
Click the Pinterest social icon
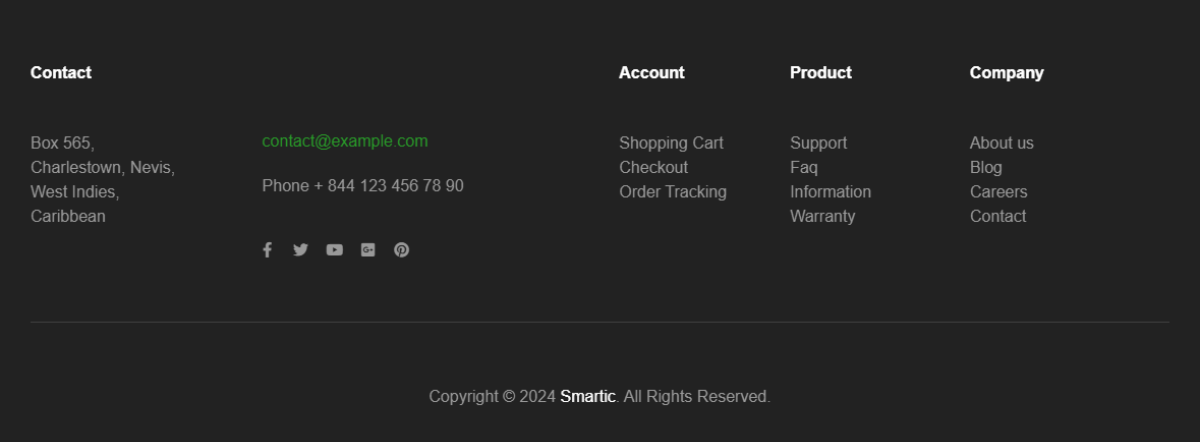pos(401,250)
